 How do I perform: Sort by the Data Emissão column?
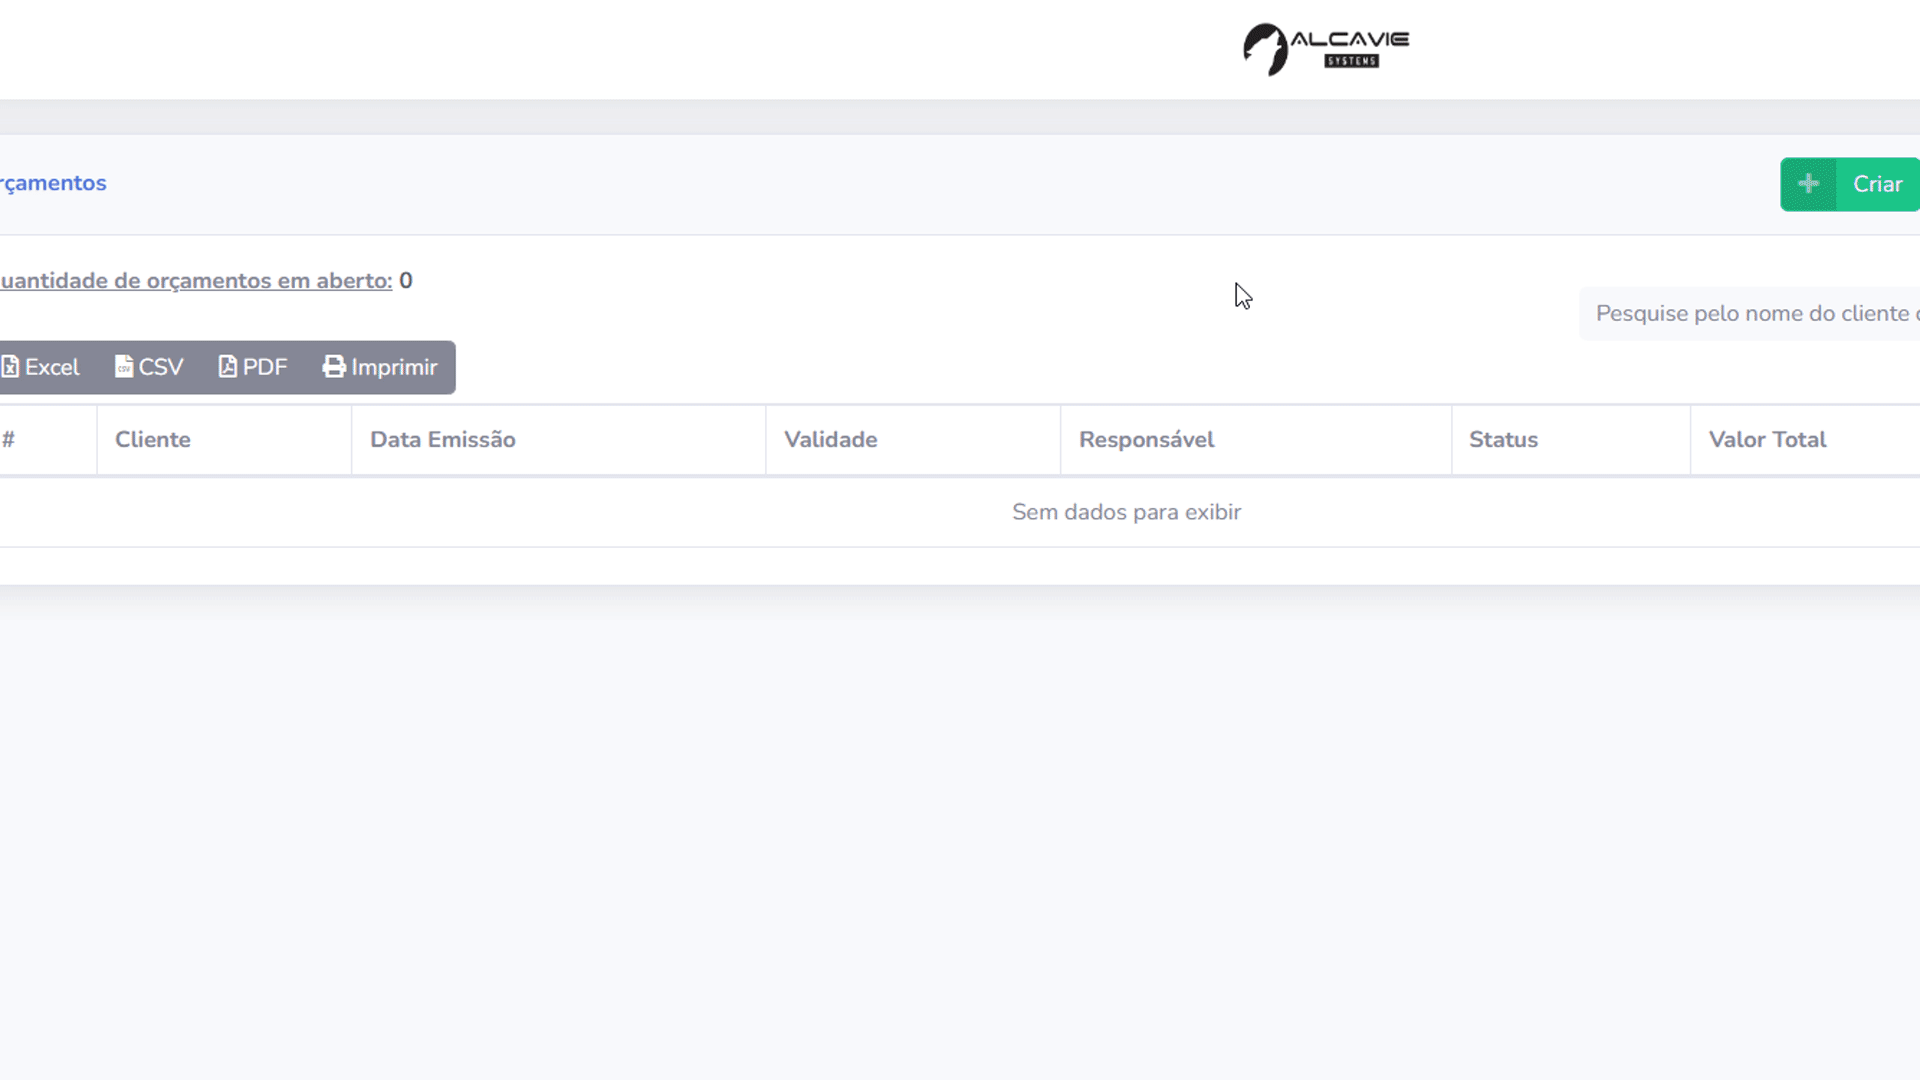pos(443,440)
